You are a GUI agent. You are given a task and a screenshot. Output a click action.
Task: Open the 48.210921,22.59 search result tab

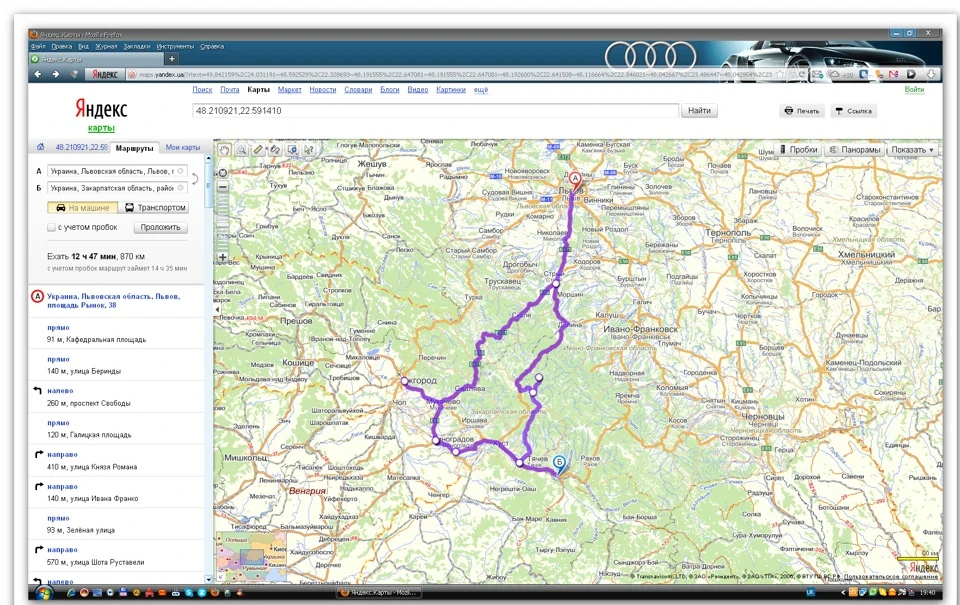click(x=81, y=148)
